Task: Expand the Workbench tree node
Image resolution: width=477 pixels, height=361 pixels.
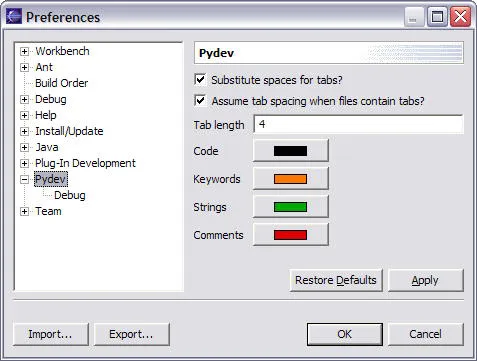Action: [24, 51]
